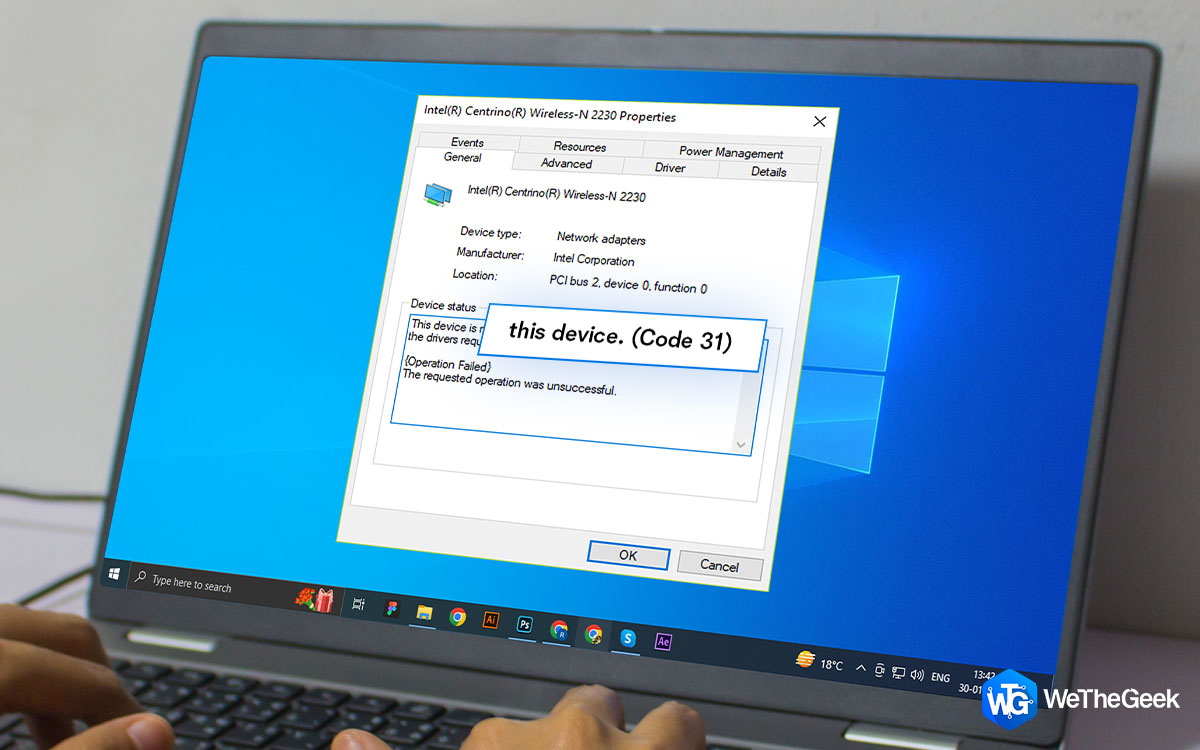This screenshot has width=1200, height=750.
Task: Launch Adobe After Effects from the taskbar
Action: click(x=662, y=641)
